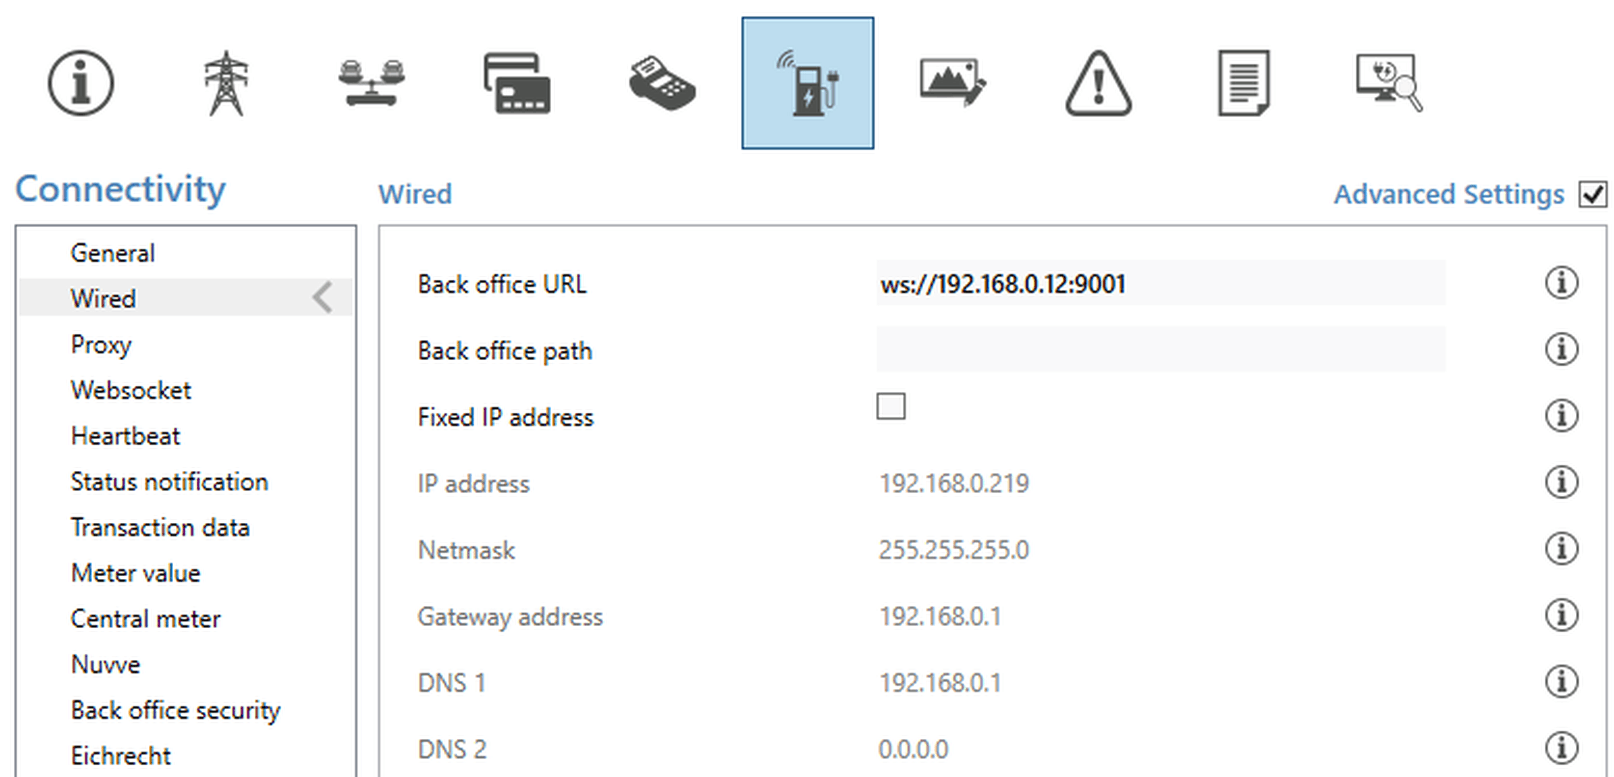
Task: Select the power grid pylon icon
Action: (x=226, y=83)
